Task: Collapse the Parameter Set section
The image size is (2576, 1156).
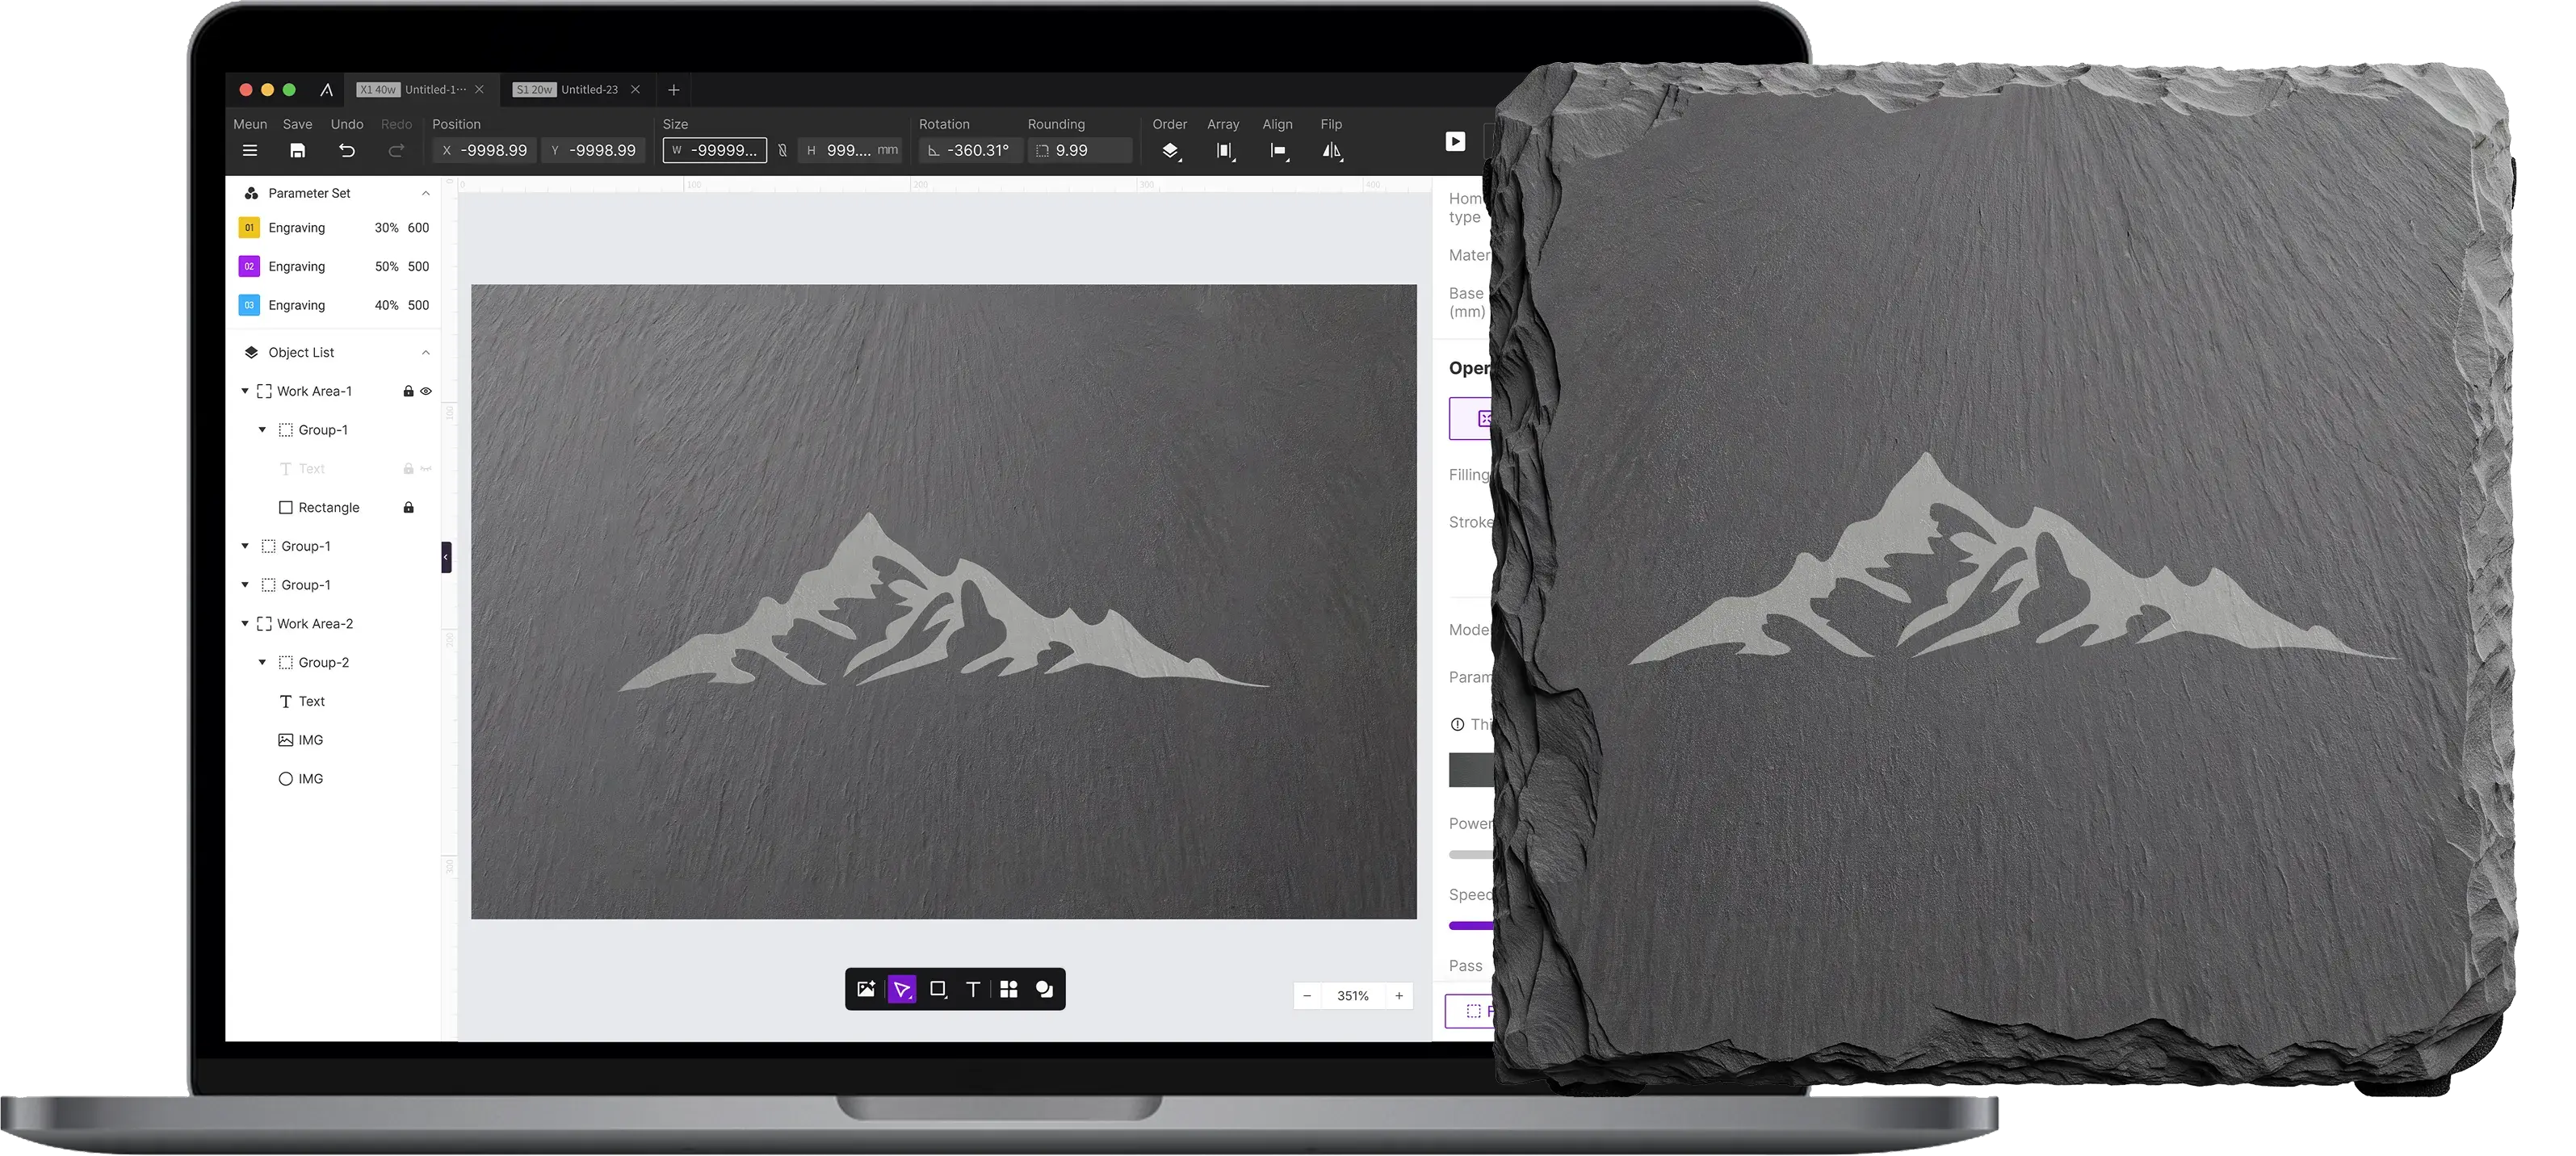Action: click(426, 193)
